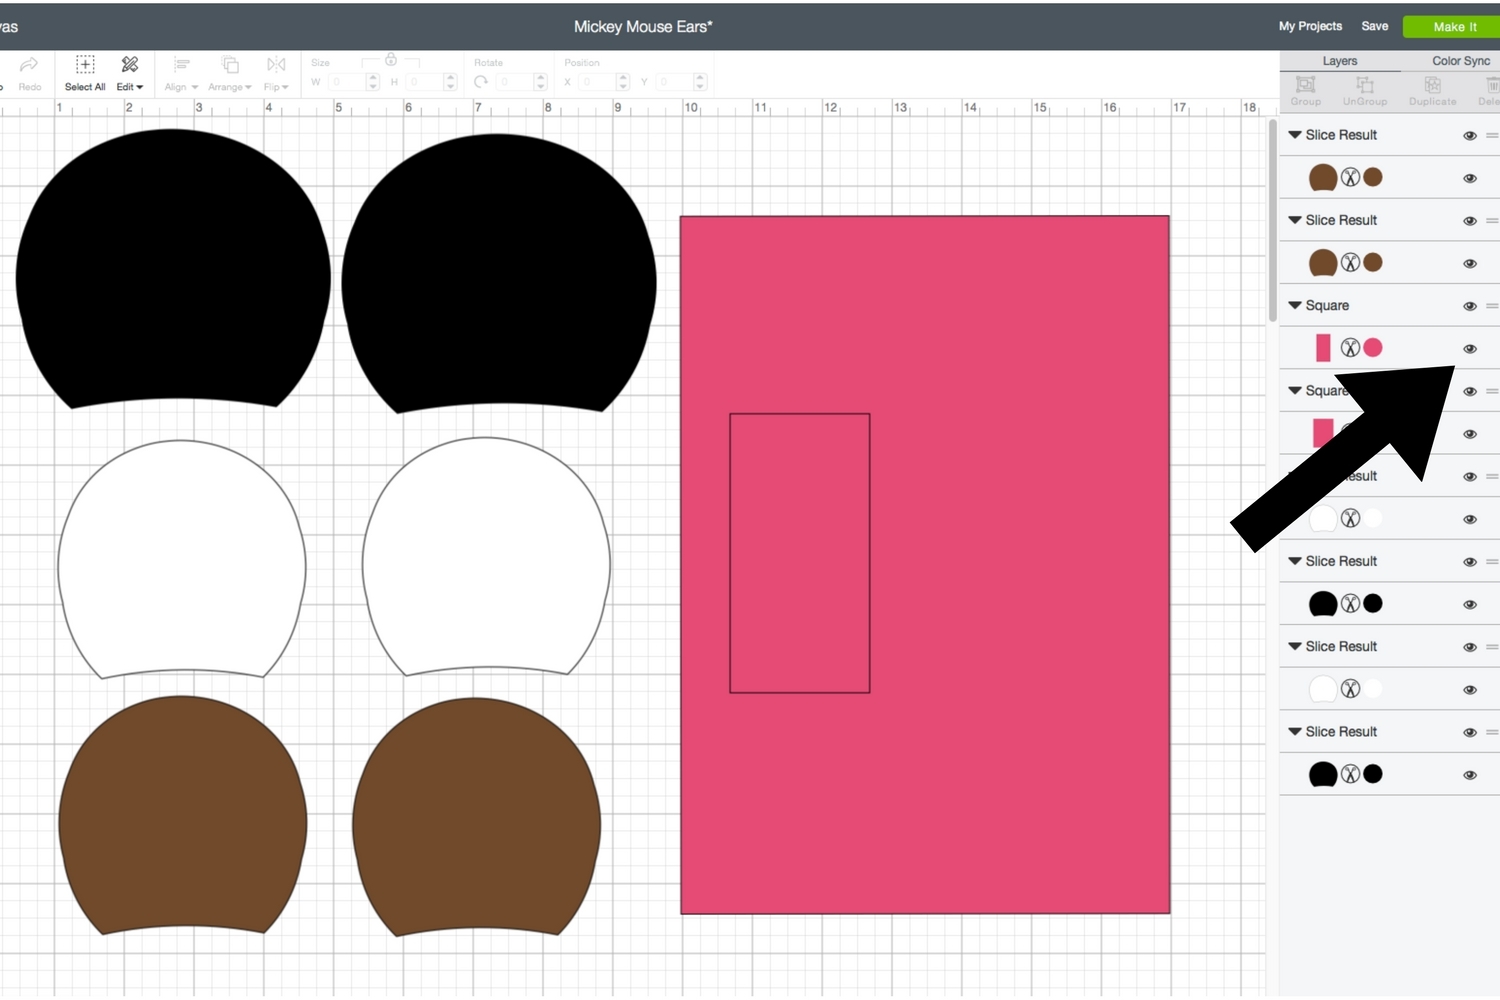The height and width of the screenshot is (1000, 1500).
Task: Click the Duplicate layer icon
Action: click(1432, 86)
